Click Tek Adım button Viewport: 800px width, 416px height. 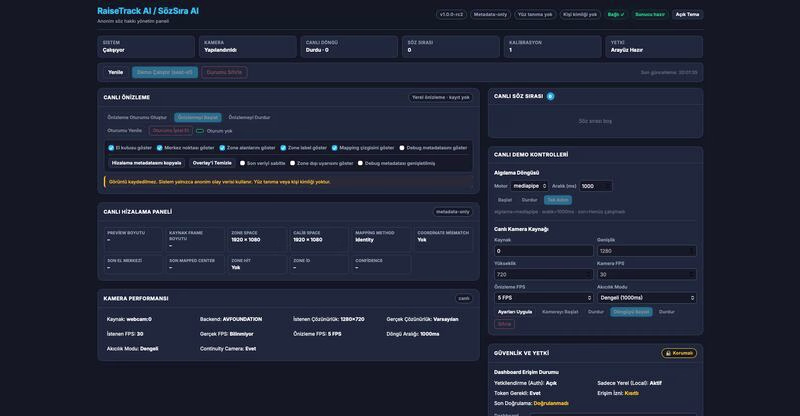coord(558,200)
